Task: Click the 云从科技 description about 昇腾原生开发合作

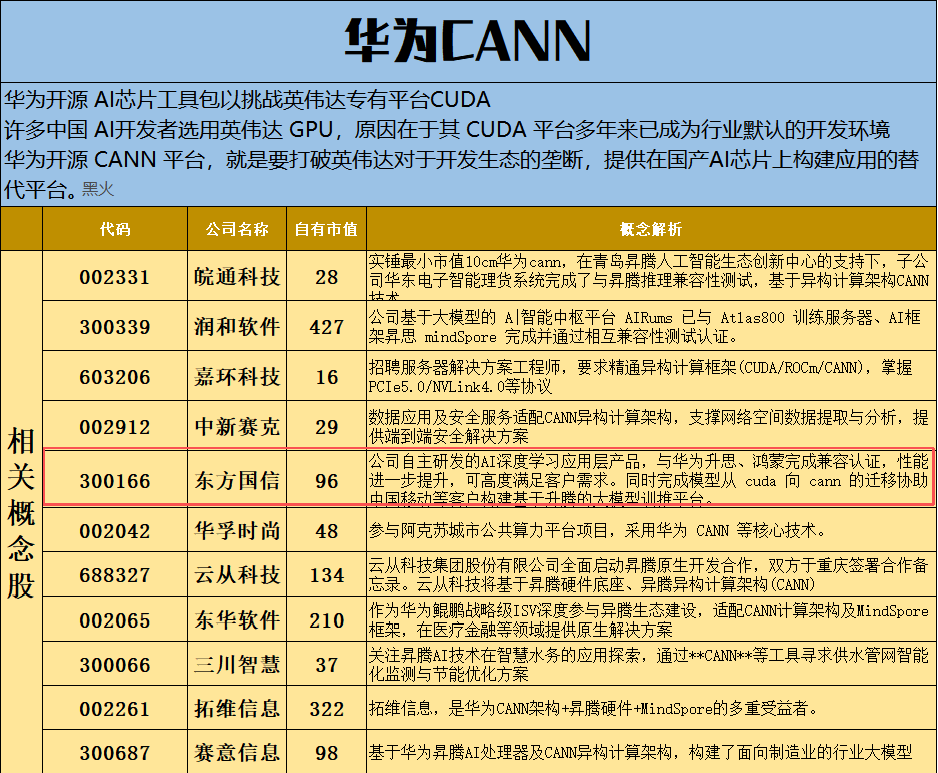Action: (x=651, y=574)
